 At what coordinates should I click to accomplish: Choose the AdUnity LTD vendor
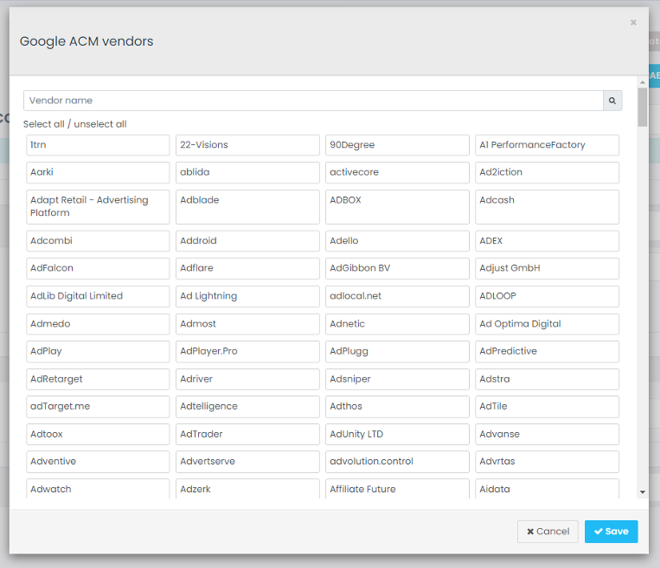pyautogui.click(x=397, y=434)
